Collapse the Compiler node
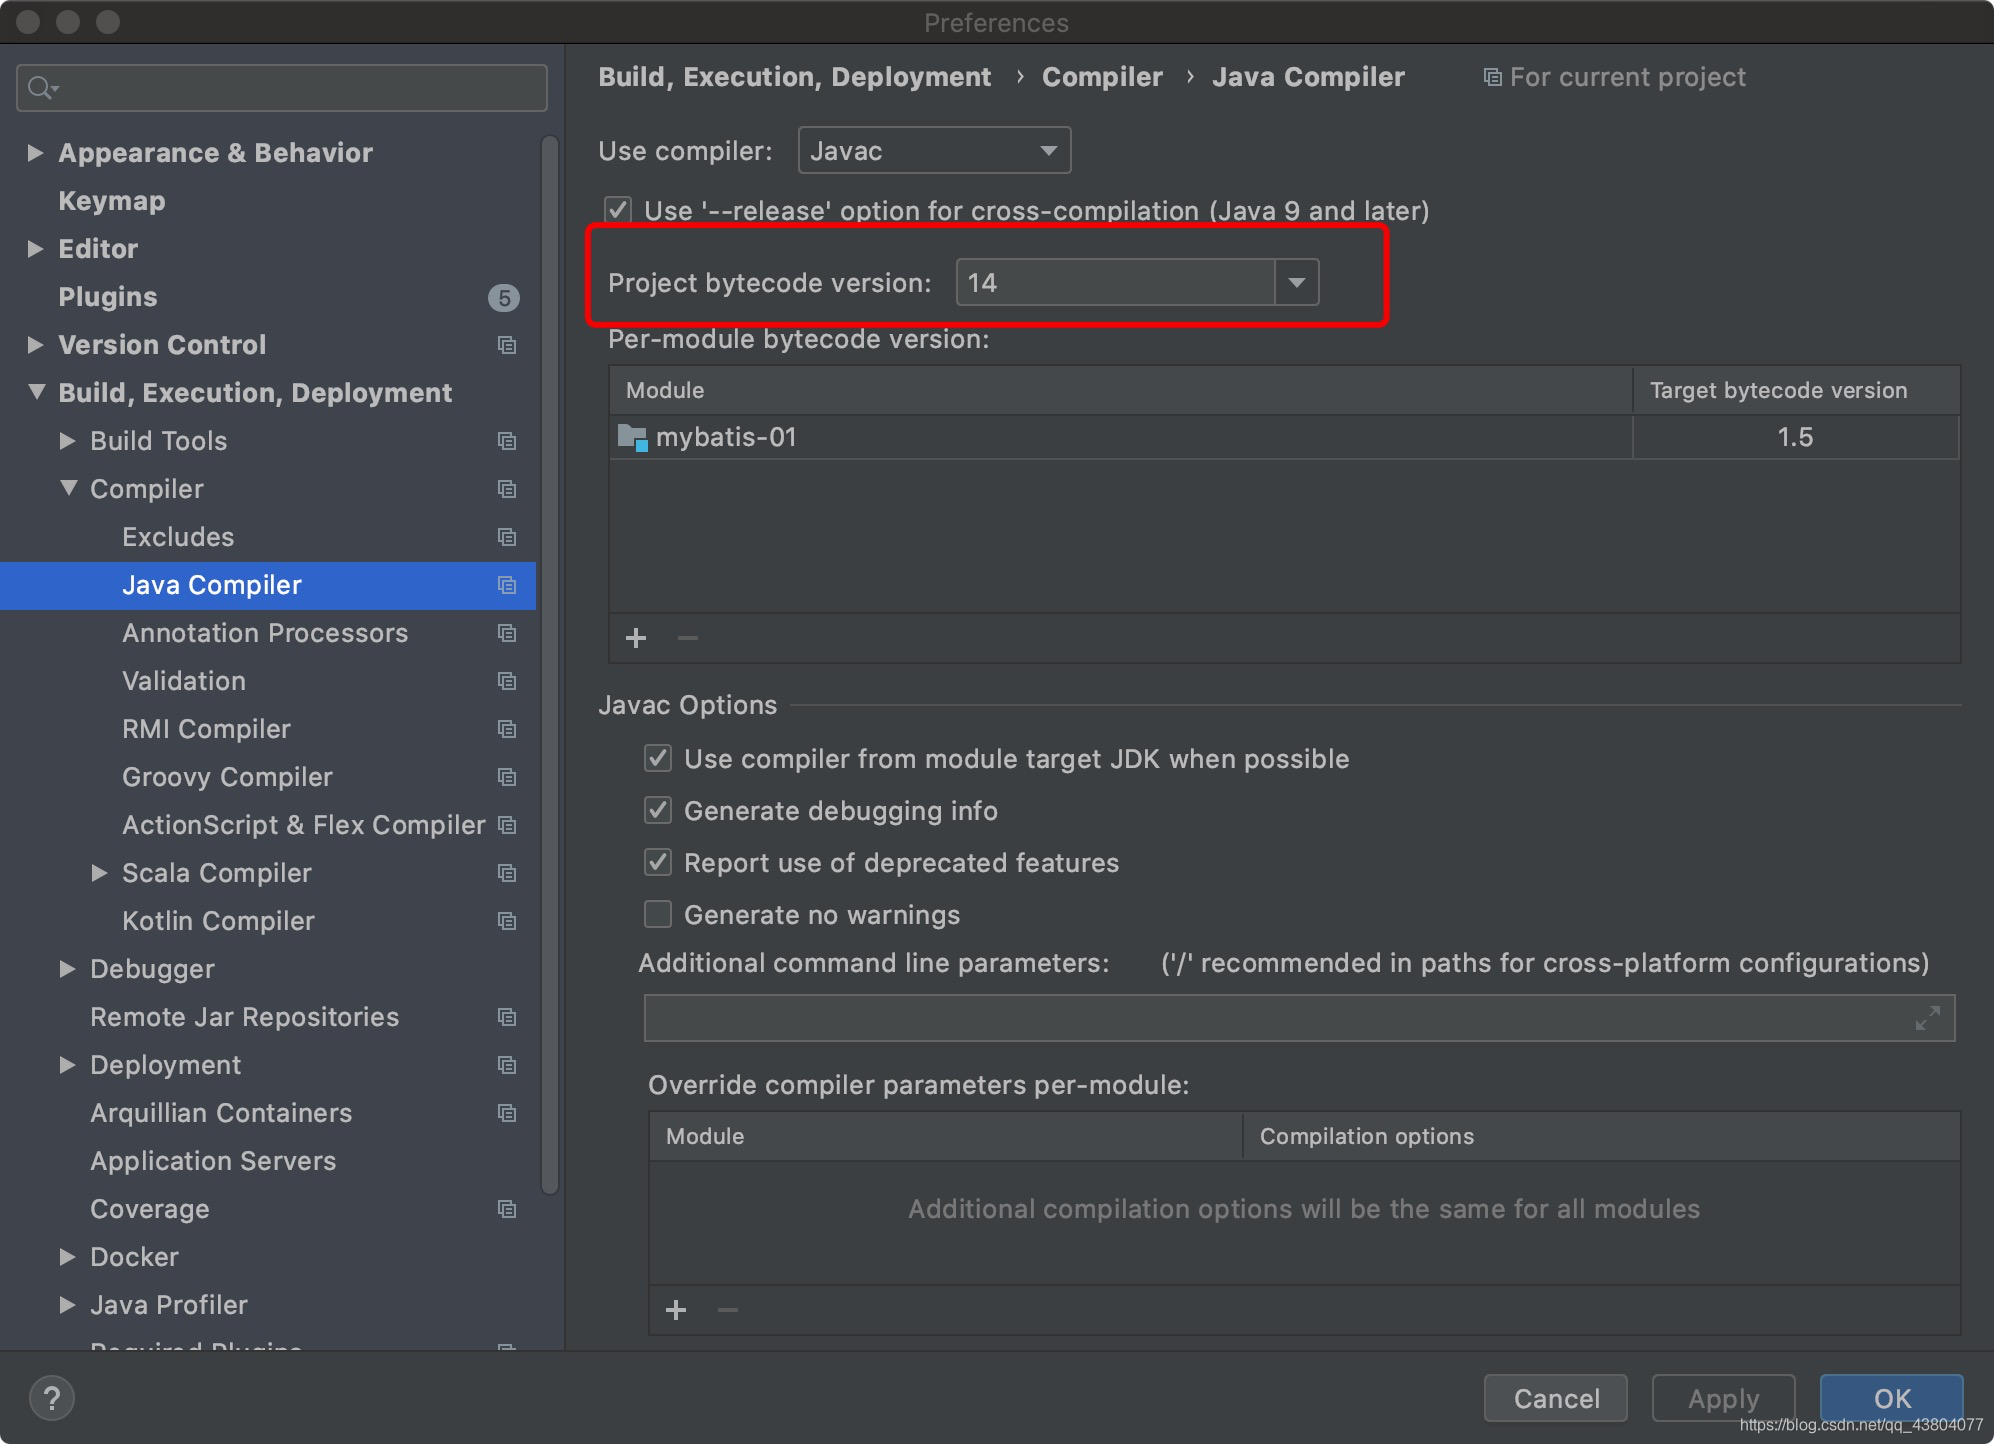 (68, 489)
